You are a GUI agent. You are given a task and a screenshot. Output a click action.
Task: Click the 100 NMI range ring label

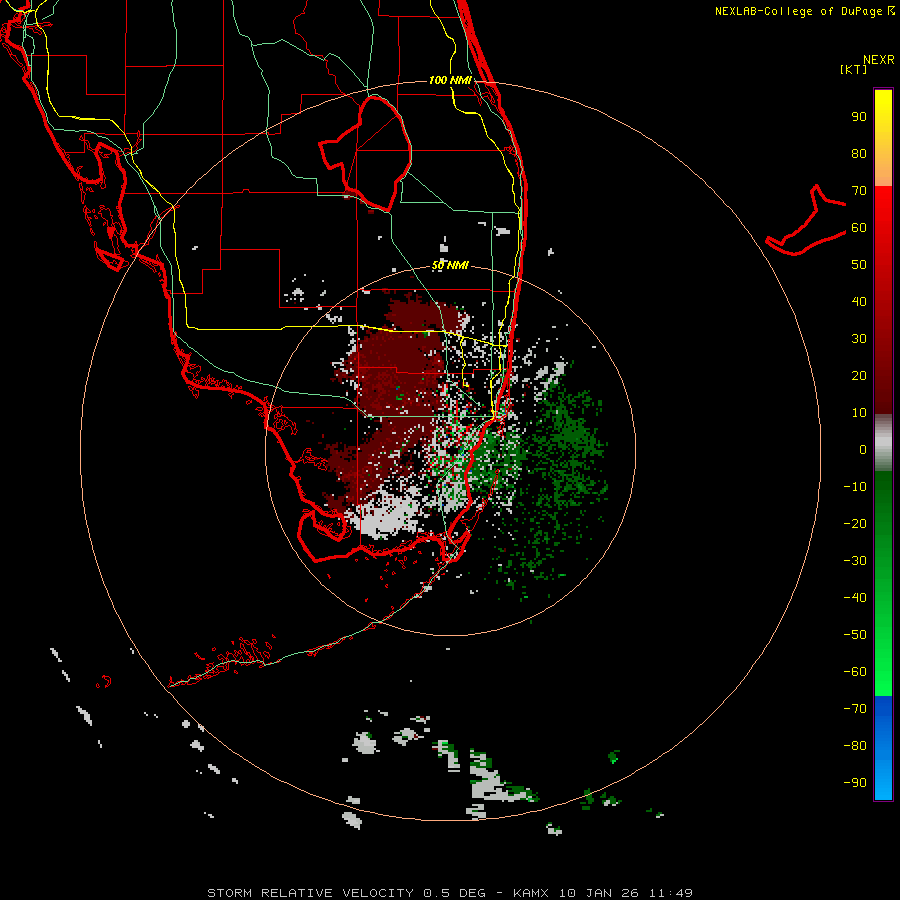(450, 80)
